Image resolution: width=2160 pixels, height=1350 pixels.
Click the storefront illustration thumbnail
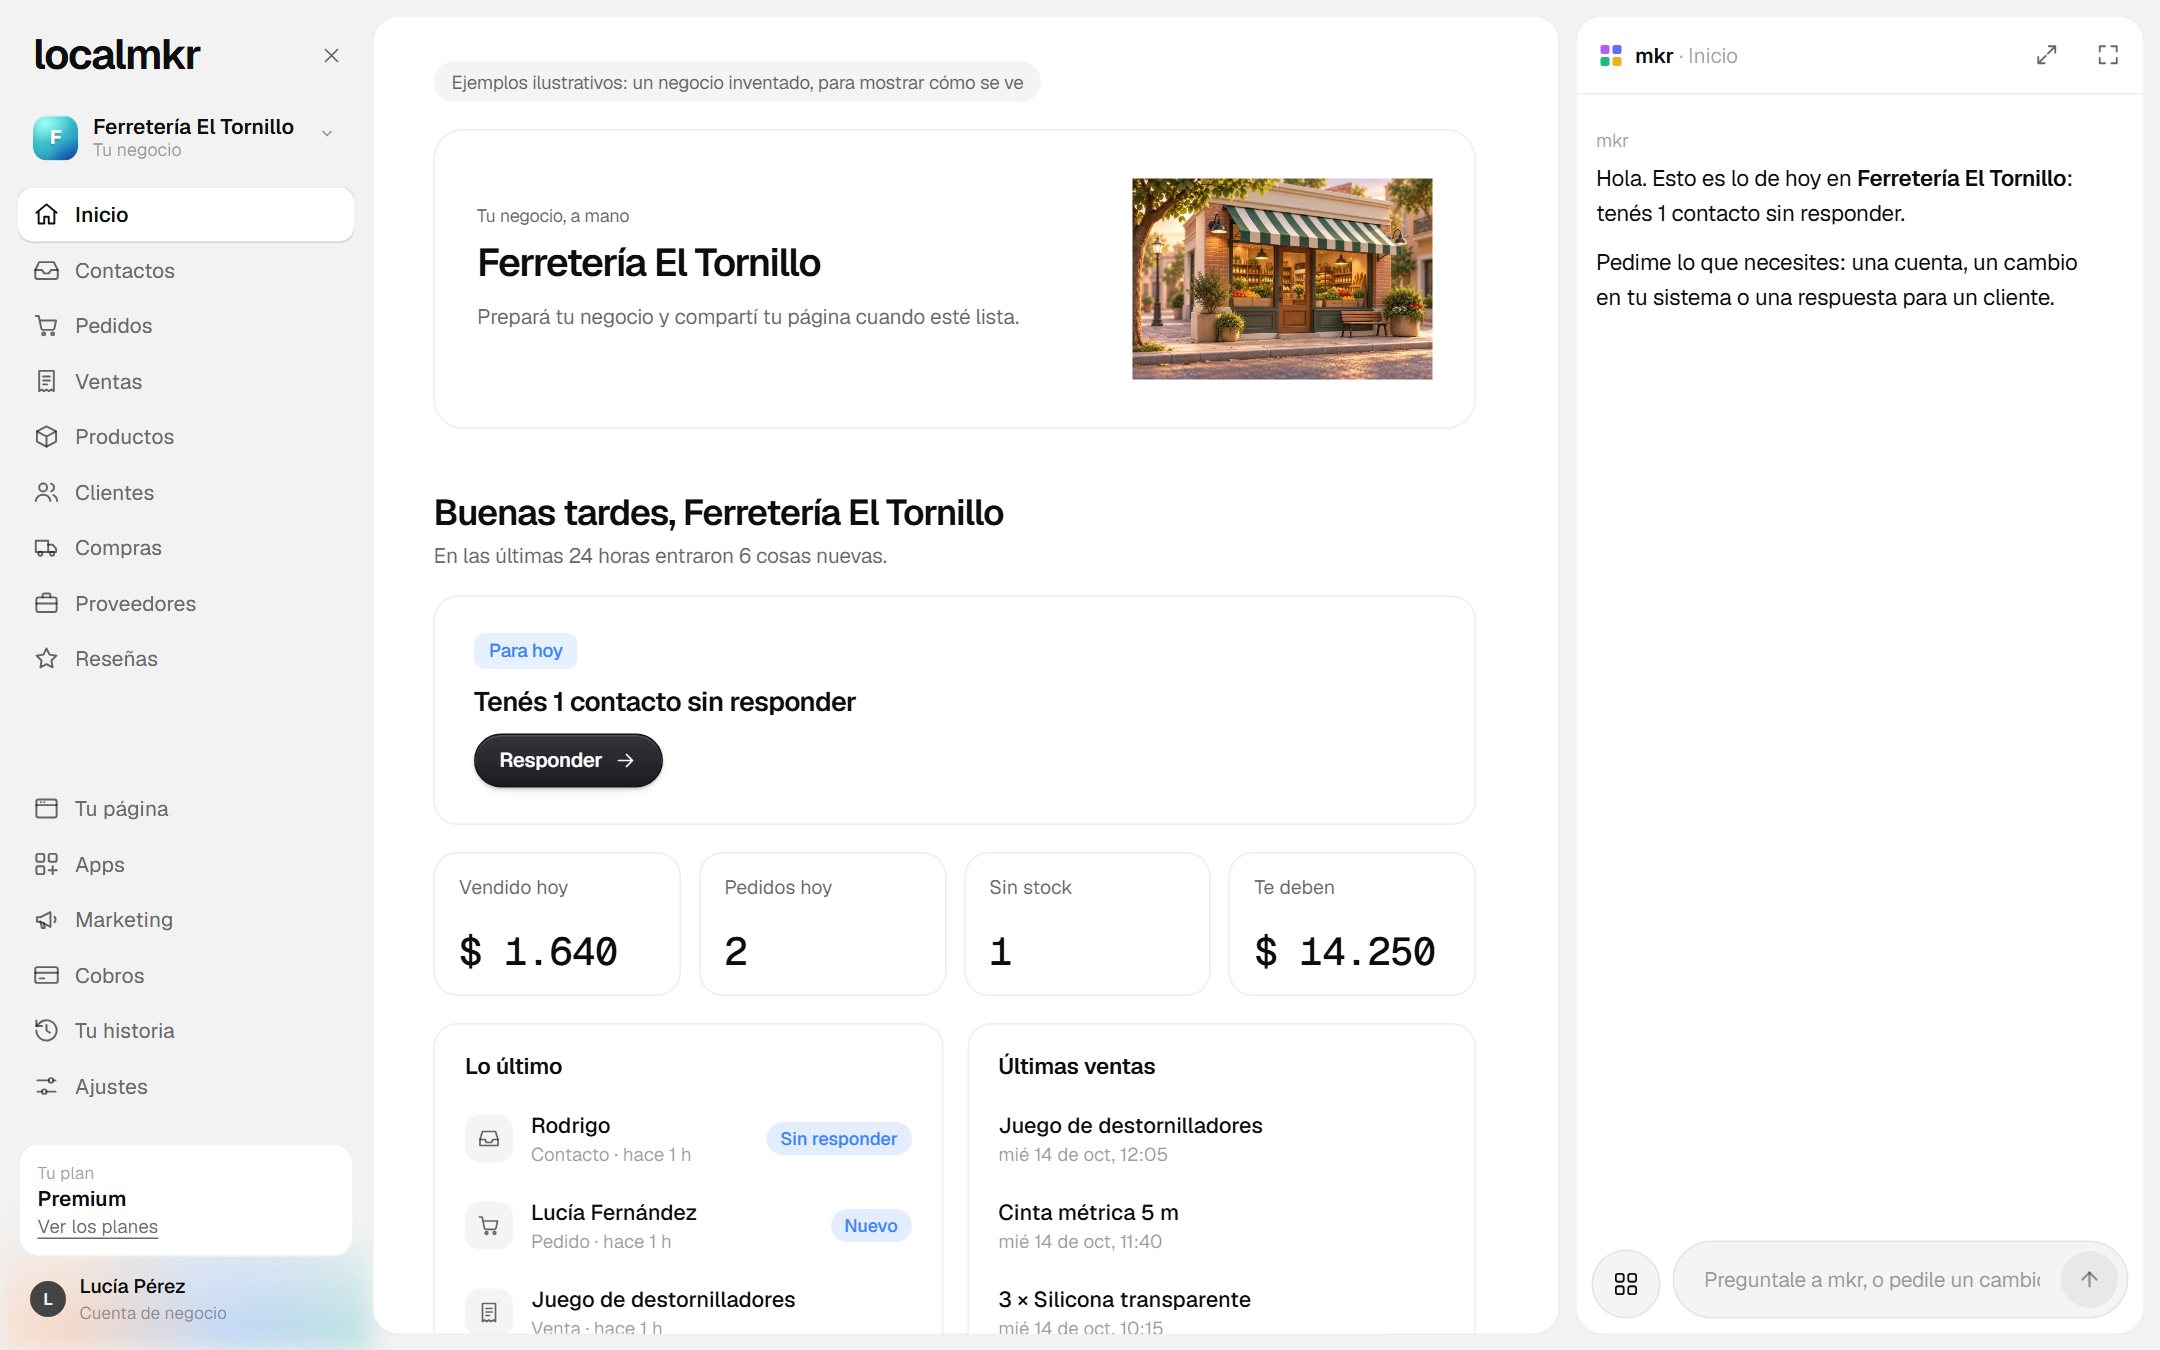(x=1282, y=279)
